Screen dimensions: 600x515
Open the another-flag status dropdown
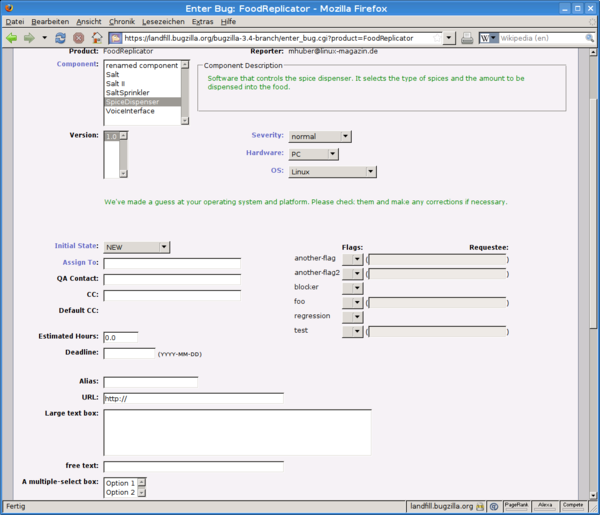click(352, 259)
